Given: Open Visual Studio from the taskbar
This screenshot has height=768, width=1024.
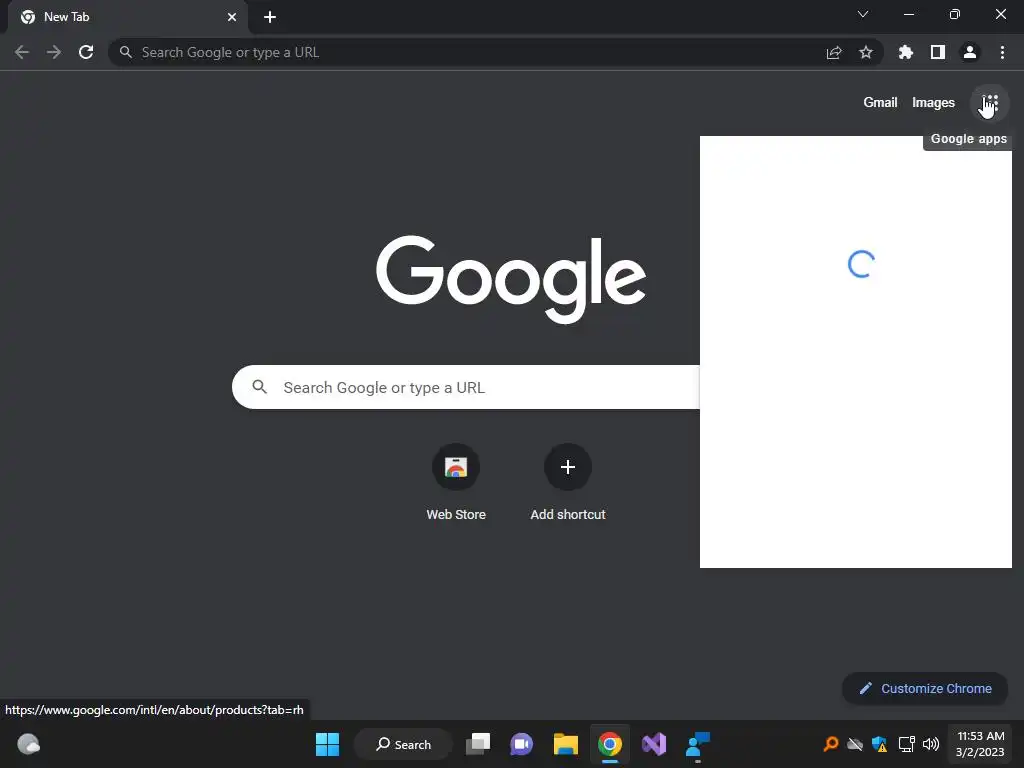Looking at the screenshot, I should coord(654,744).
